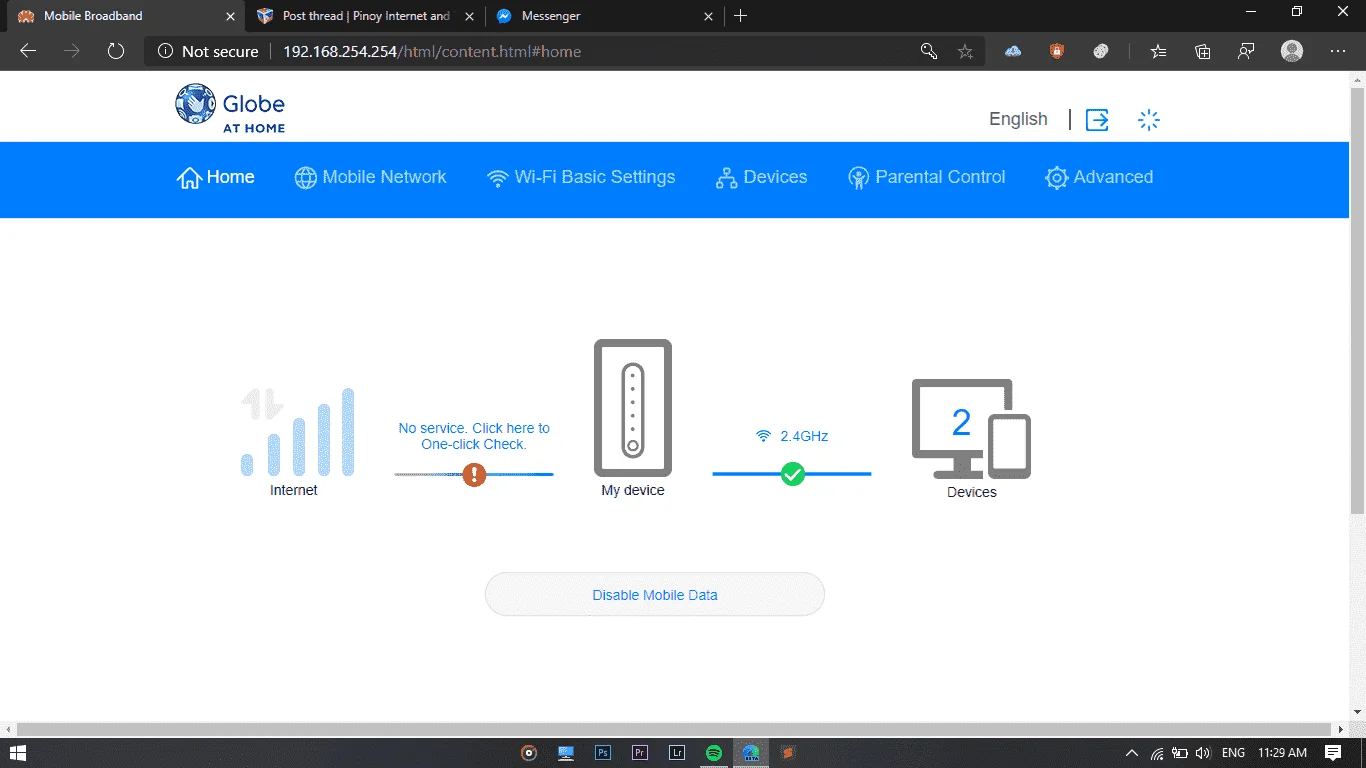
Task: Click the green checkmark Wi-Fi status icon
Action: [x=793, y=474]
